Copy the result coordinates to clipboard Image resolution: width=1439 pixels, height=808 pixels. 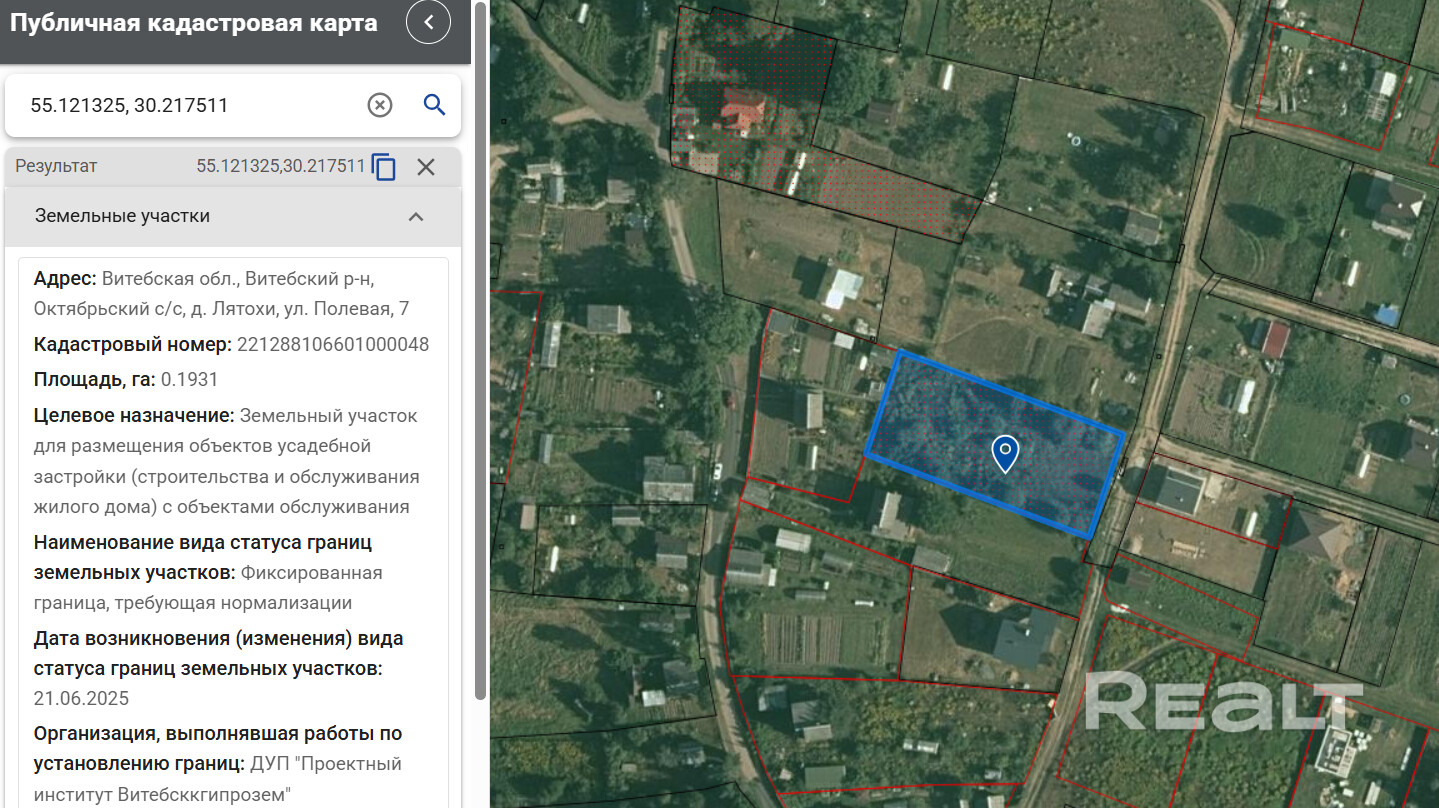coord(384,167)
